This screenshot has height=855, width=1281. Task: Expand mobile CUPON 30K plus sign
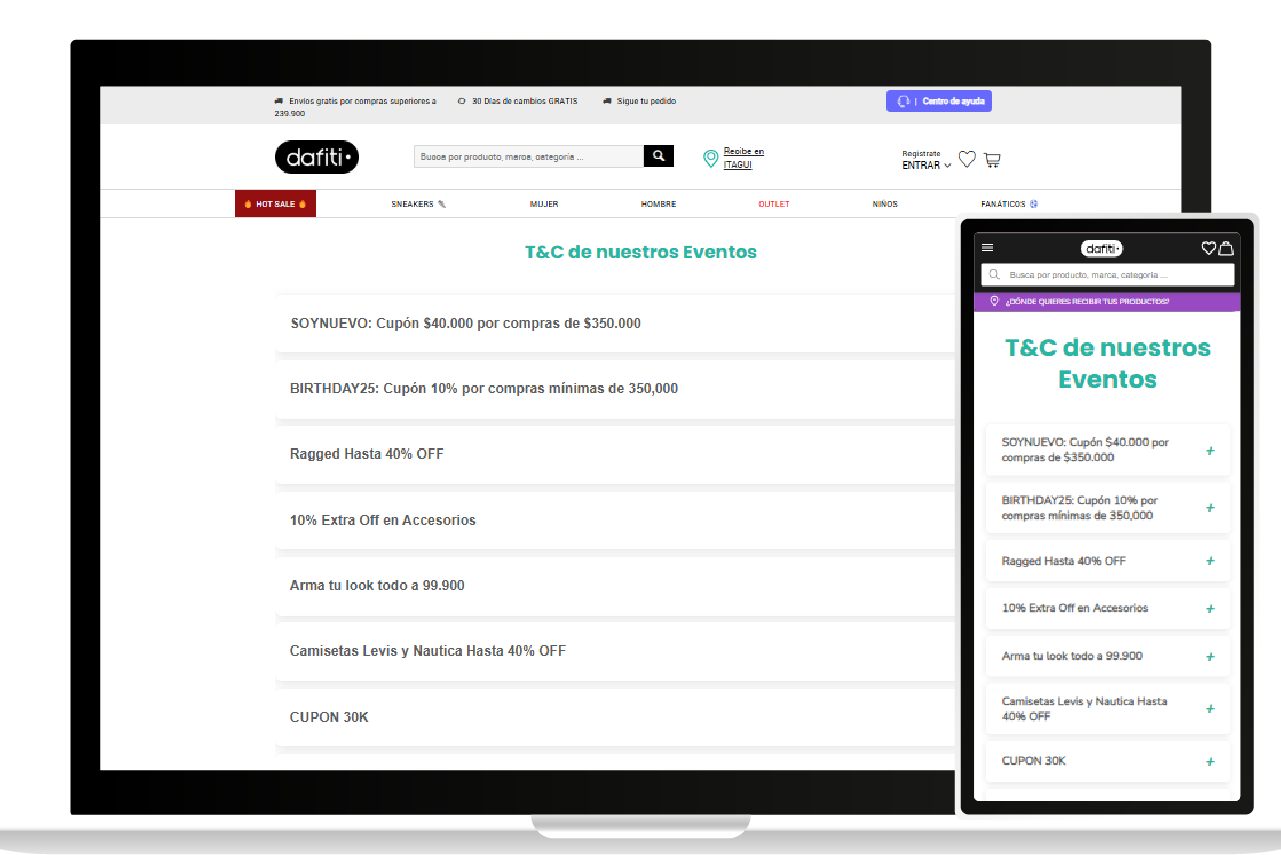1210,762
